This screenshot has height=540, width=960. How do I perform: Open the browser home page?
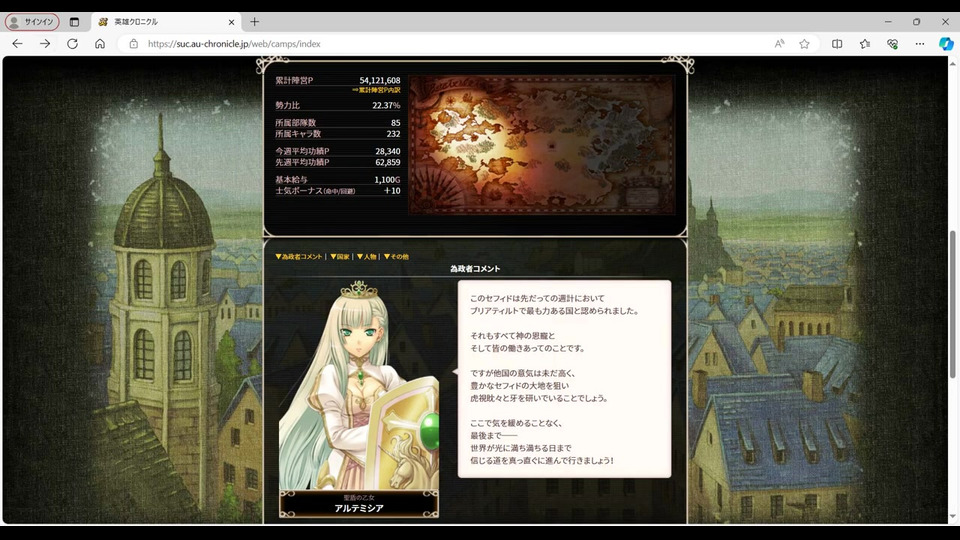pyautogui.click(x=100, y=43)
